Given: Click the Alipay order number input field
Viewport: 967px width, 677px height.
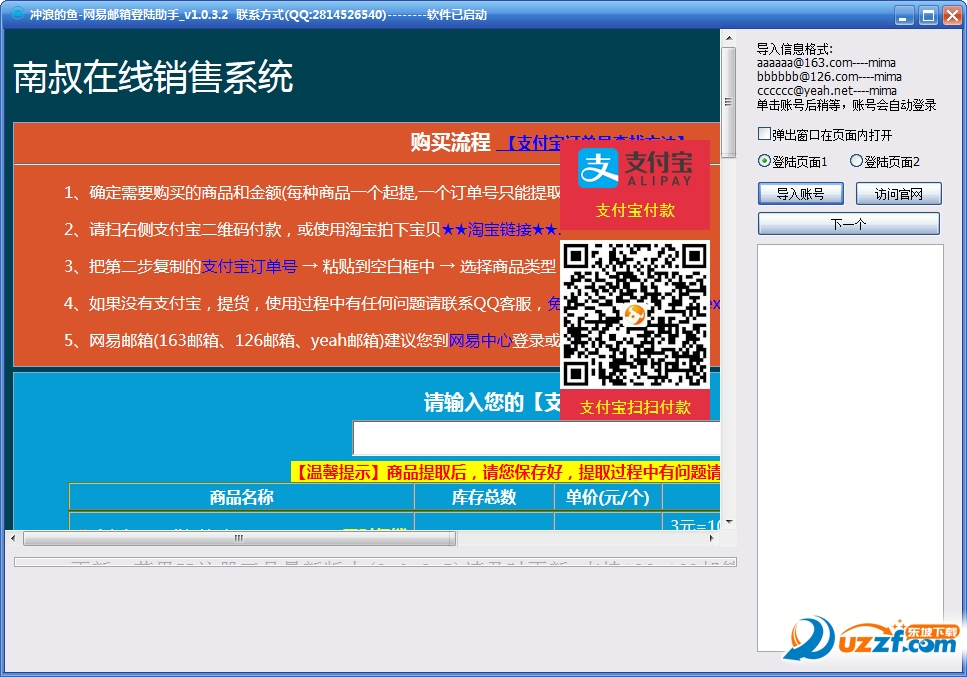Looking at the screenshot, I should tap(536, 438).
